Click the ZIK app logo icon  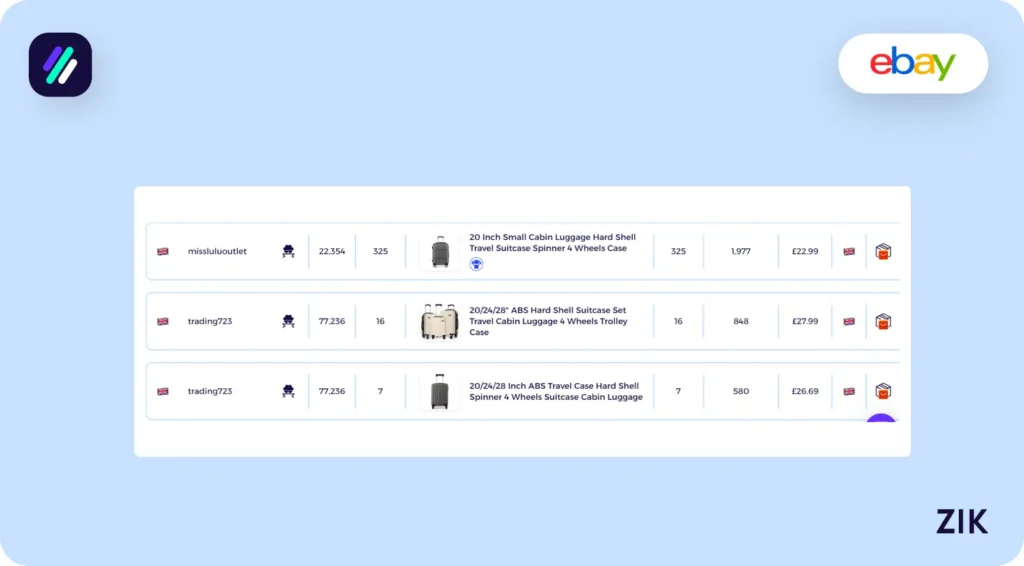(x=60, y=65)
